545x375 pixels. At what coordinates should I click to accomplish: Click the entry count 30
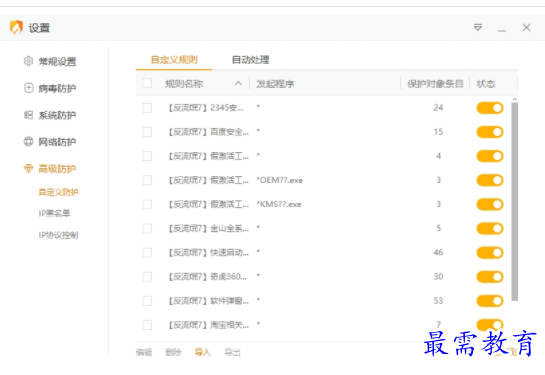(x=438, y=277)
